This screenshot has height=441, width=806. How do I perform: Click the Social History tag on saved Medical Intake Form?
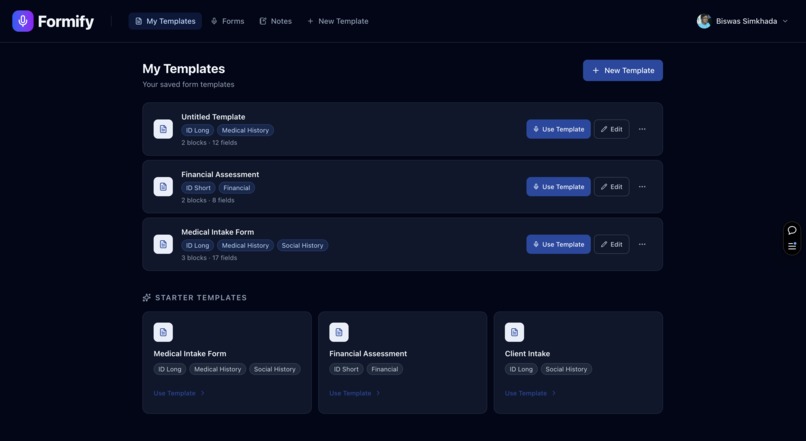(302, 246)
